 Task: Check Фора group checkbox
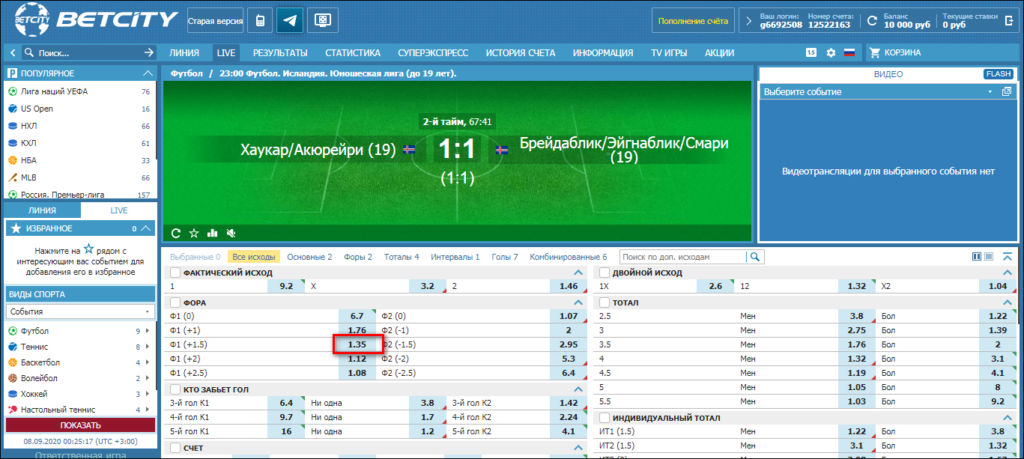coord(175,303)
